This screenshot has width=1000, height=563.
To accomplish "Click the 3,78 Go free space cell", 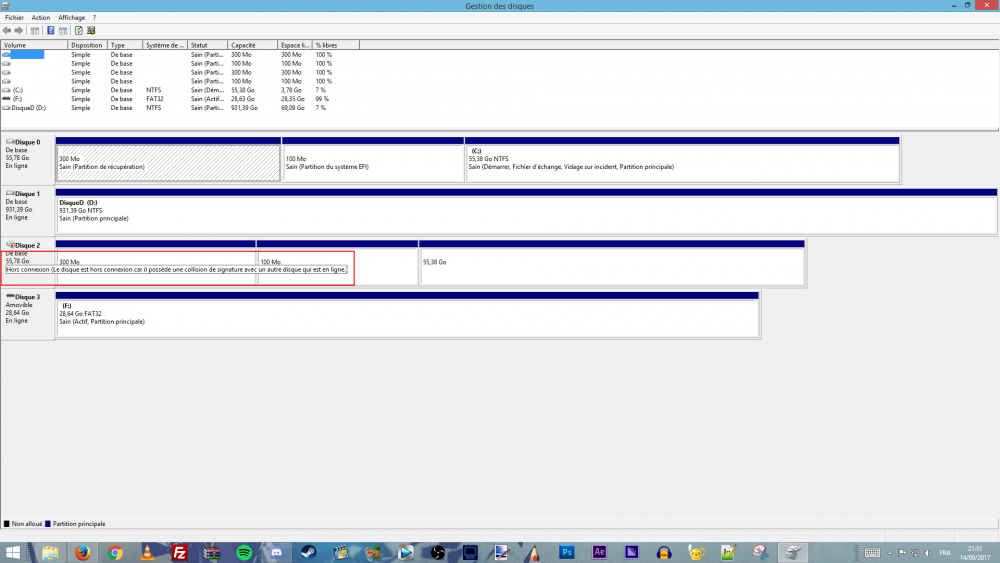I will tap(291, 91).
